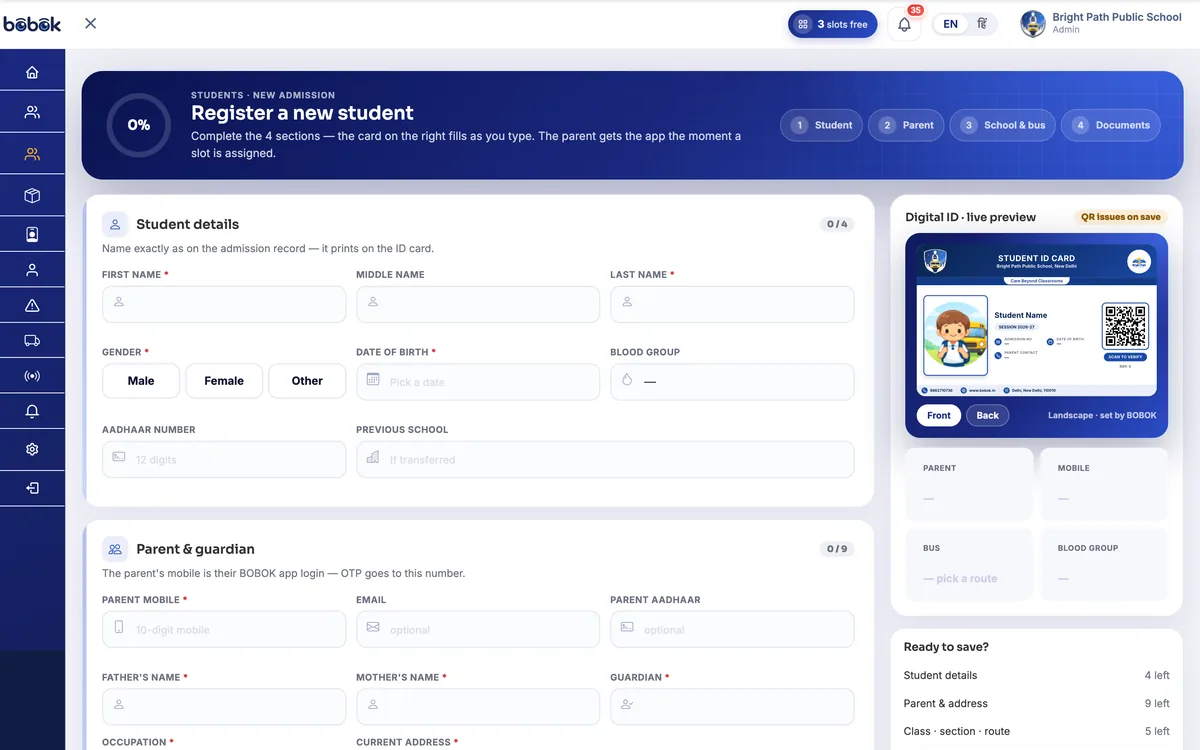Click the 'QR issues on save' badge
The height and width of the screenshot is (750, 1200).
point(1120,217)
